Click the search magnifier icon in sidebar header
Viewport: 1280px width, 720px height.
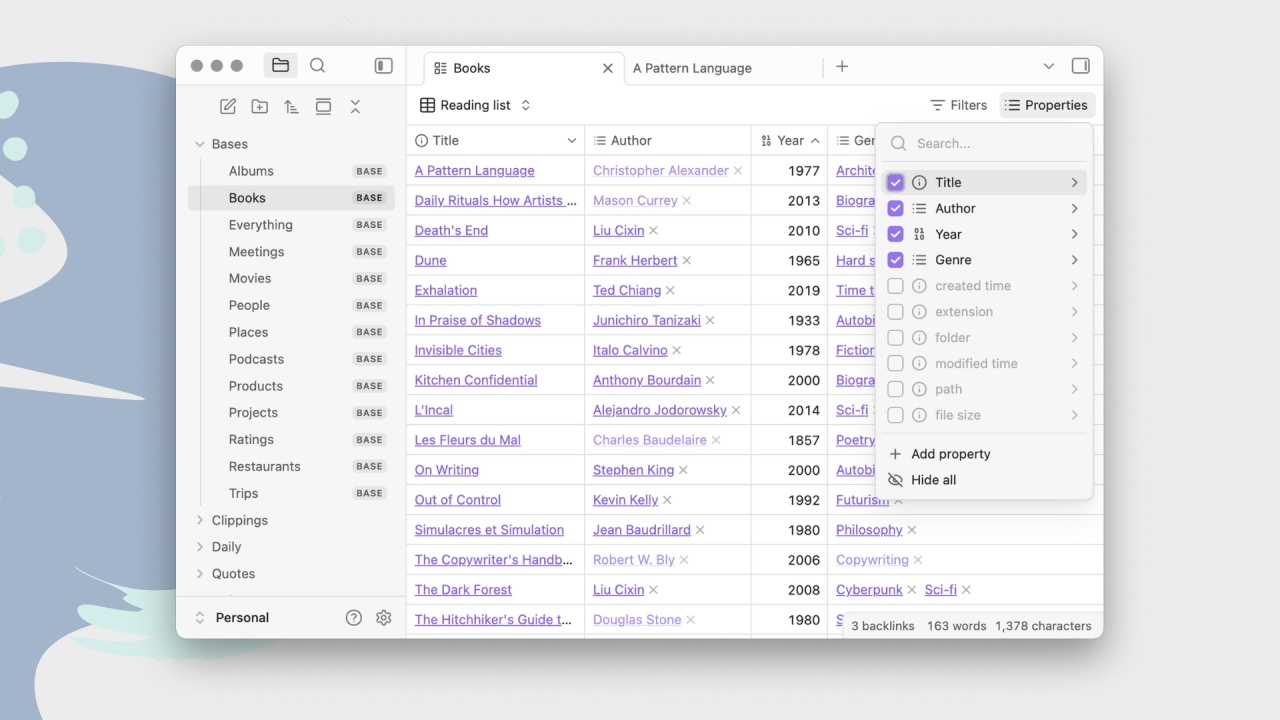tap(318, 65)
